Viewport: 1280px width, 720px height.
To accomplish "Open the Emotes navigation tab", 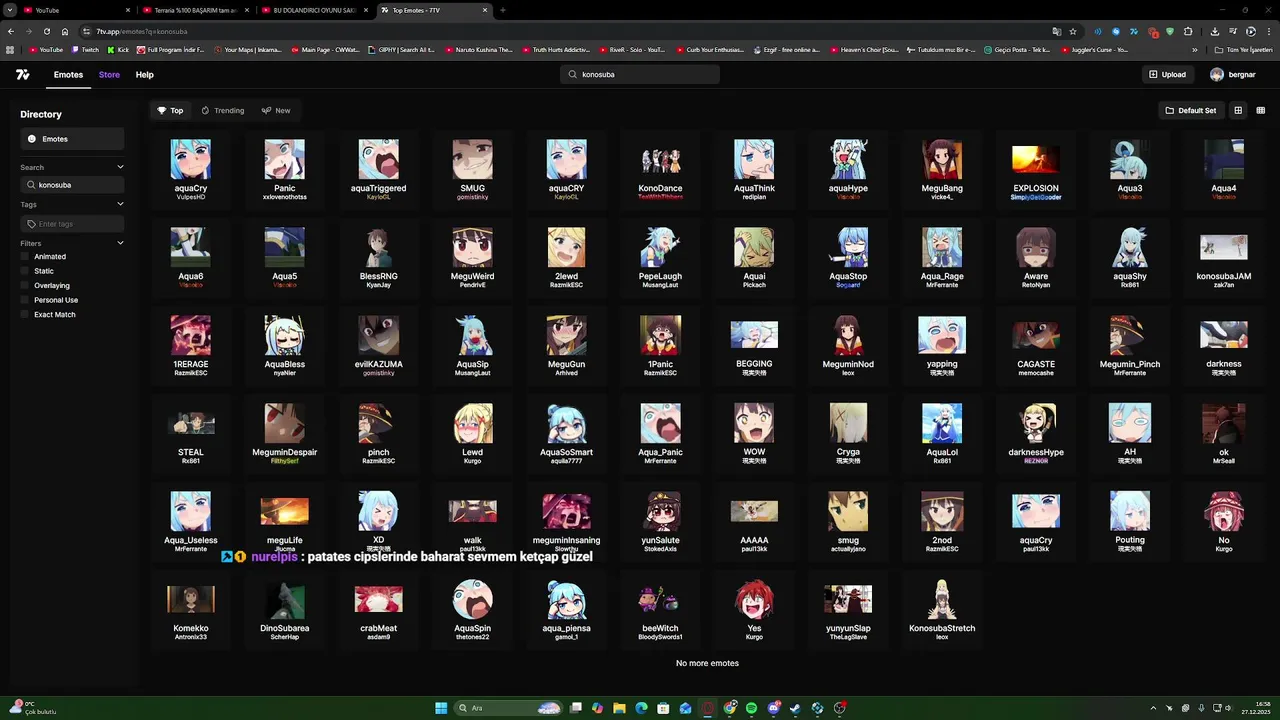I will (x=68, y=75).
